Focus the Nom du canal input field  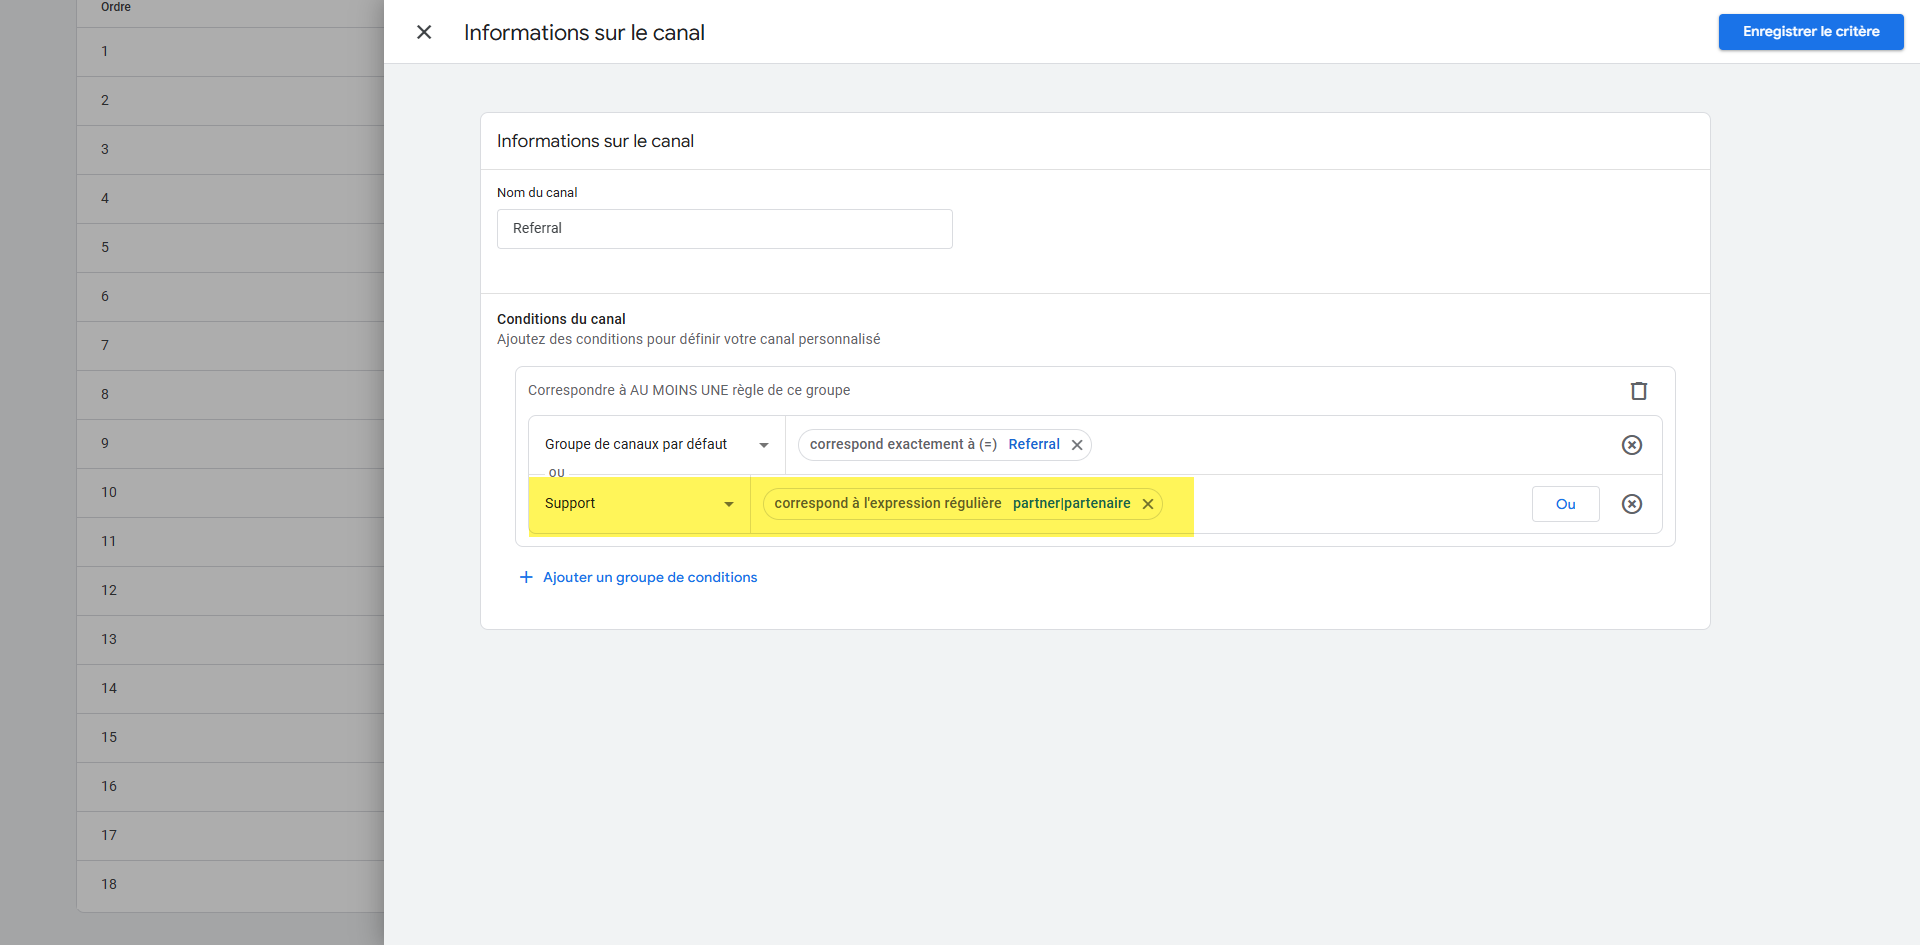pos(724,229)
